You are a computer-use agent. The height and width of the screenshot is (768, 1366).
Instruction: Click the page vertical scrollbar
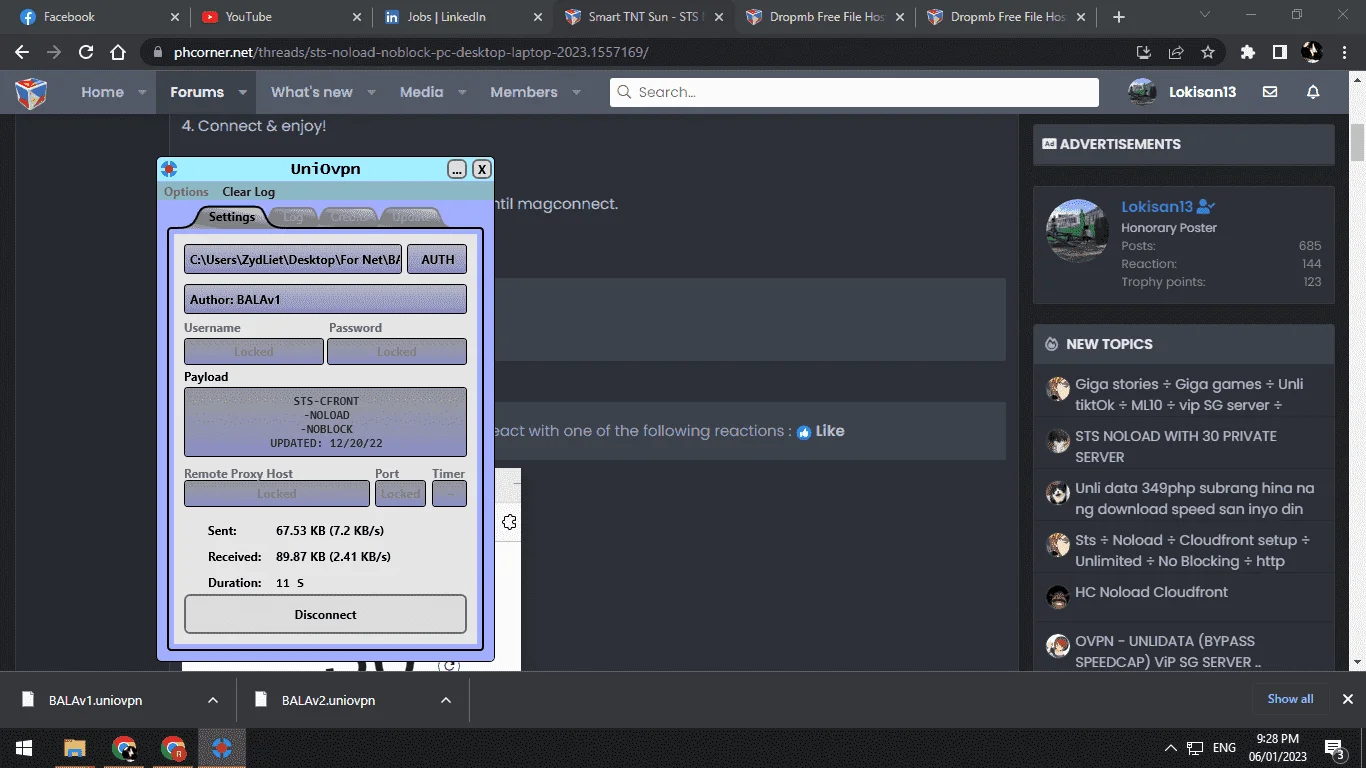(1357, 392)
